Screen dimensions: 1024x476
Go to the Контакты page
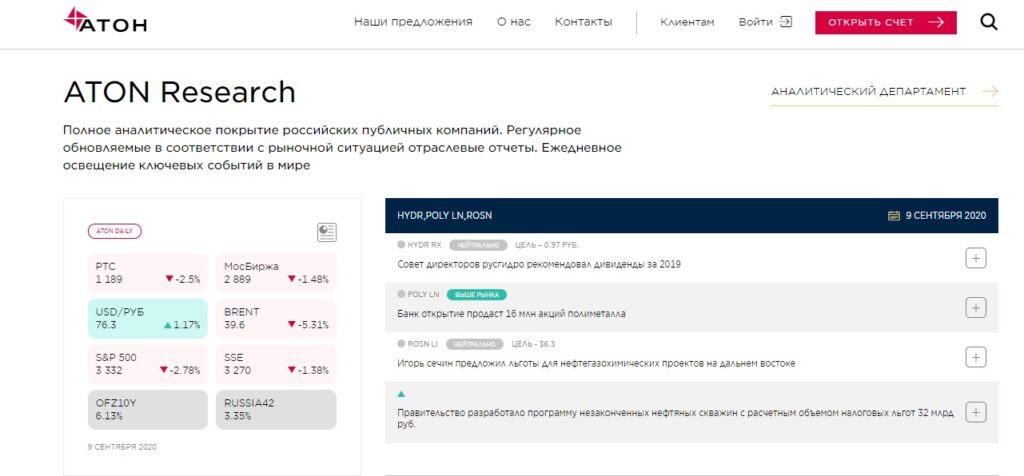pyautogui.click(x=583, y=22)
